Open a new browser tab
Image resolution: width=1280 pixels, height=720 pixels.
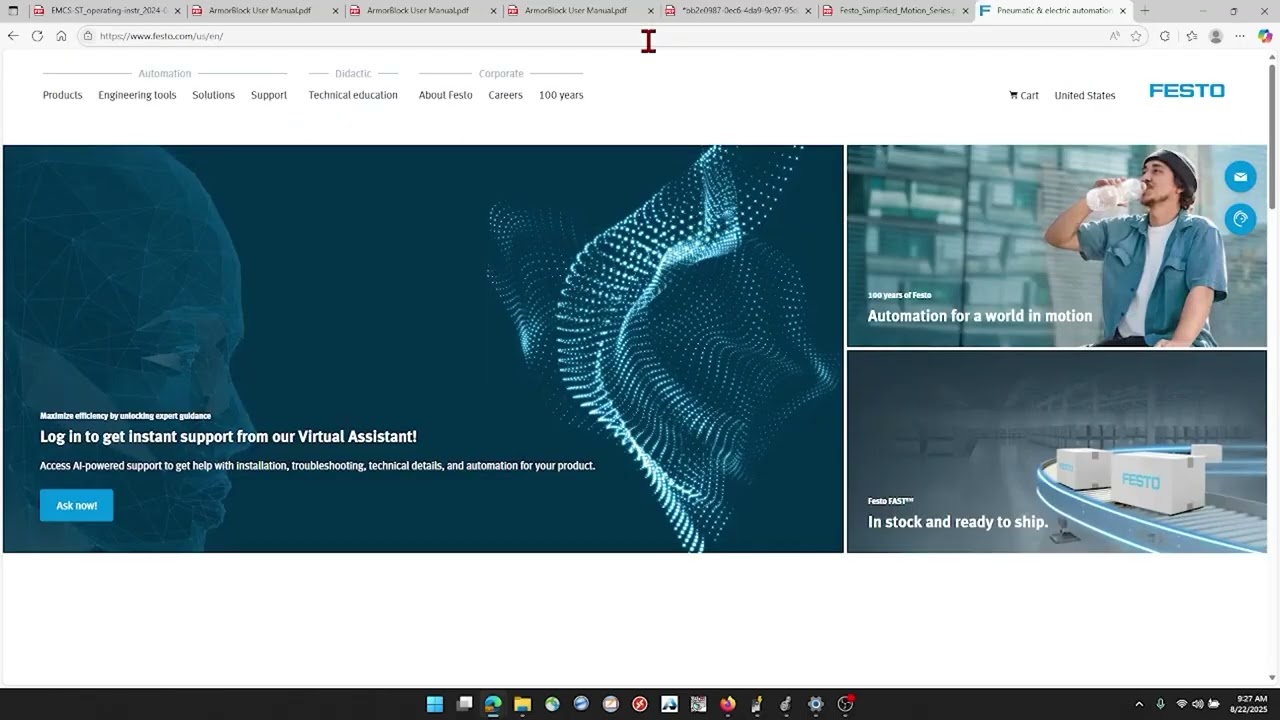(1145, 11)
